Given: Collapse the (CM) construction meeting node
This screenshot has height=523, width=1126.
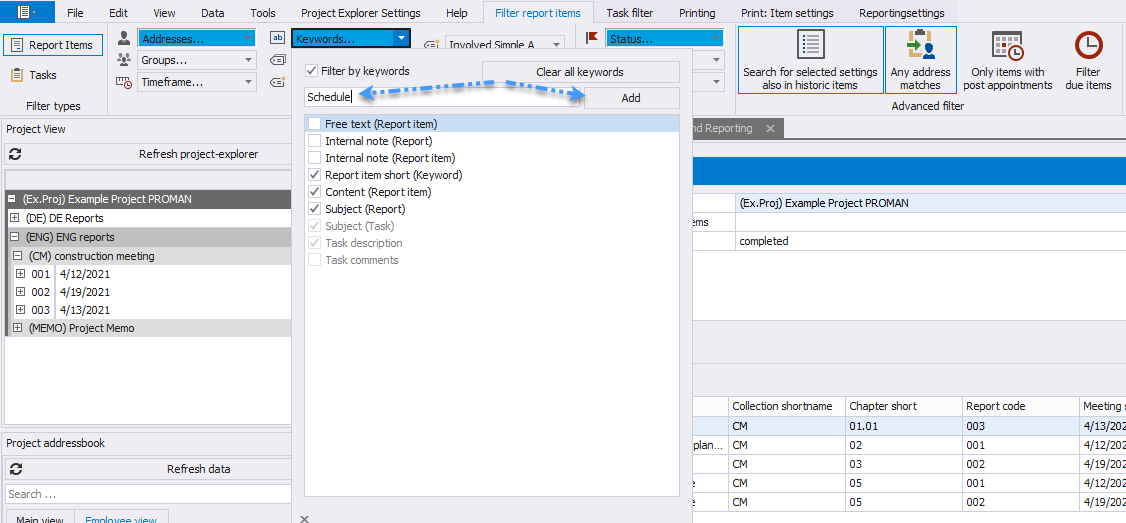Looking at the screenshot, I should (x=19, y=256).
